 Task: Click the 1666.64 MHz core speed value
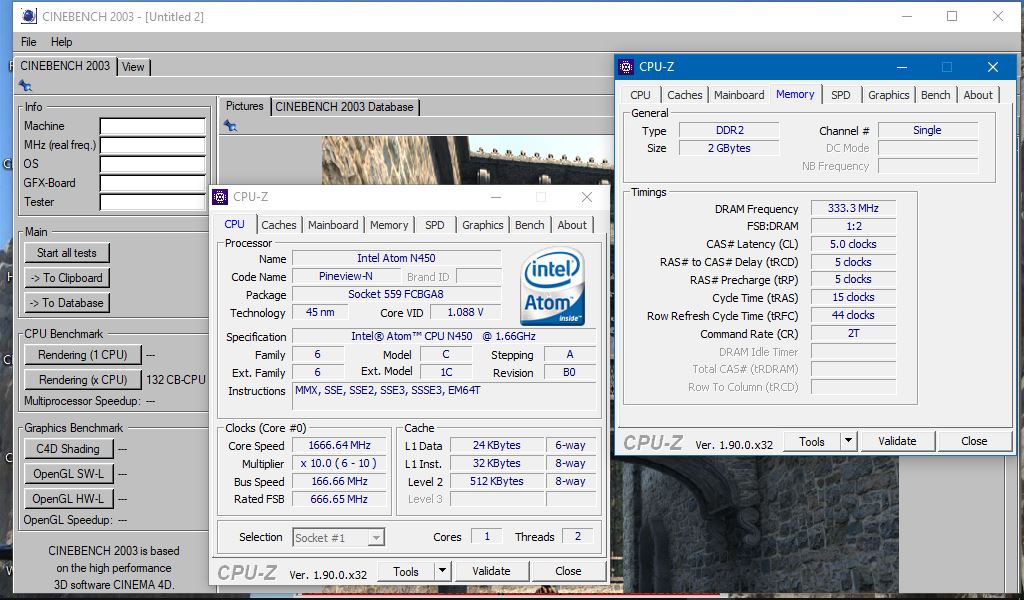click(340, 445)
